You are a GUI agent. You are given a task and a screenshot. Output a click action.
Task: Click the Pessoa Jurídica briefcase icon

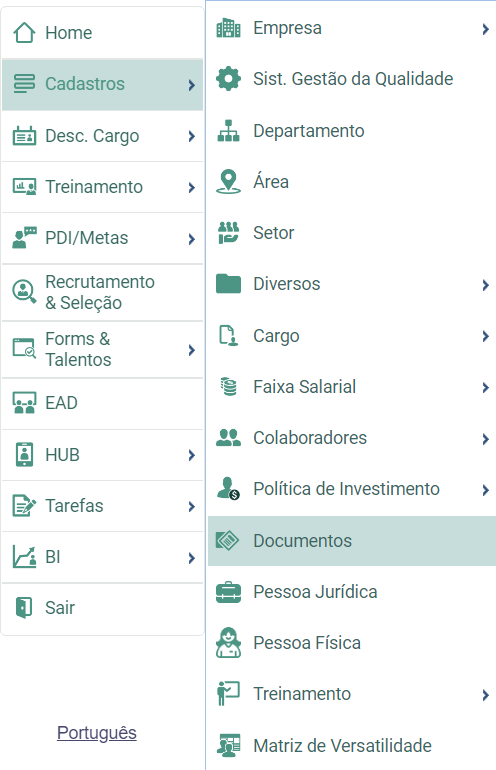click(228, 592)
